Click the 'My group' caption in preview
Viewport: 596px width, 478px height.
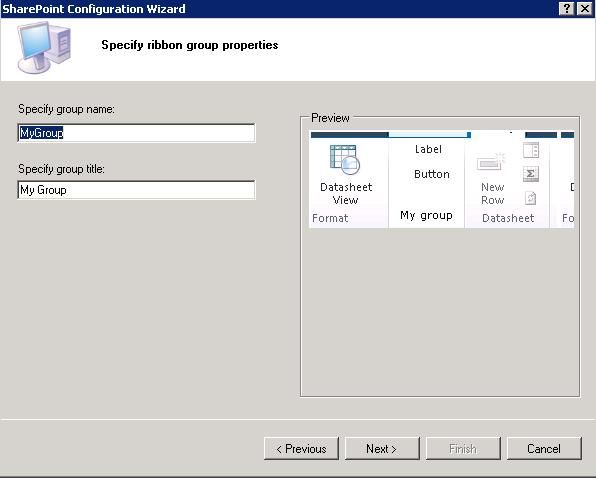tap(426, 215)
